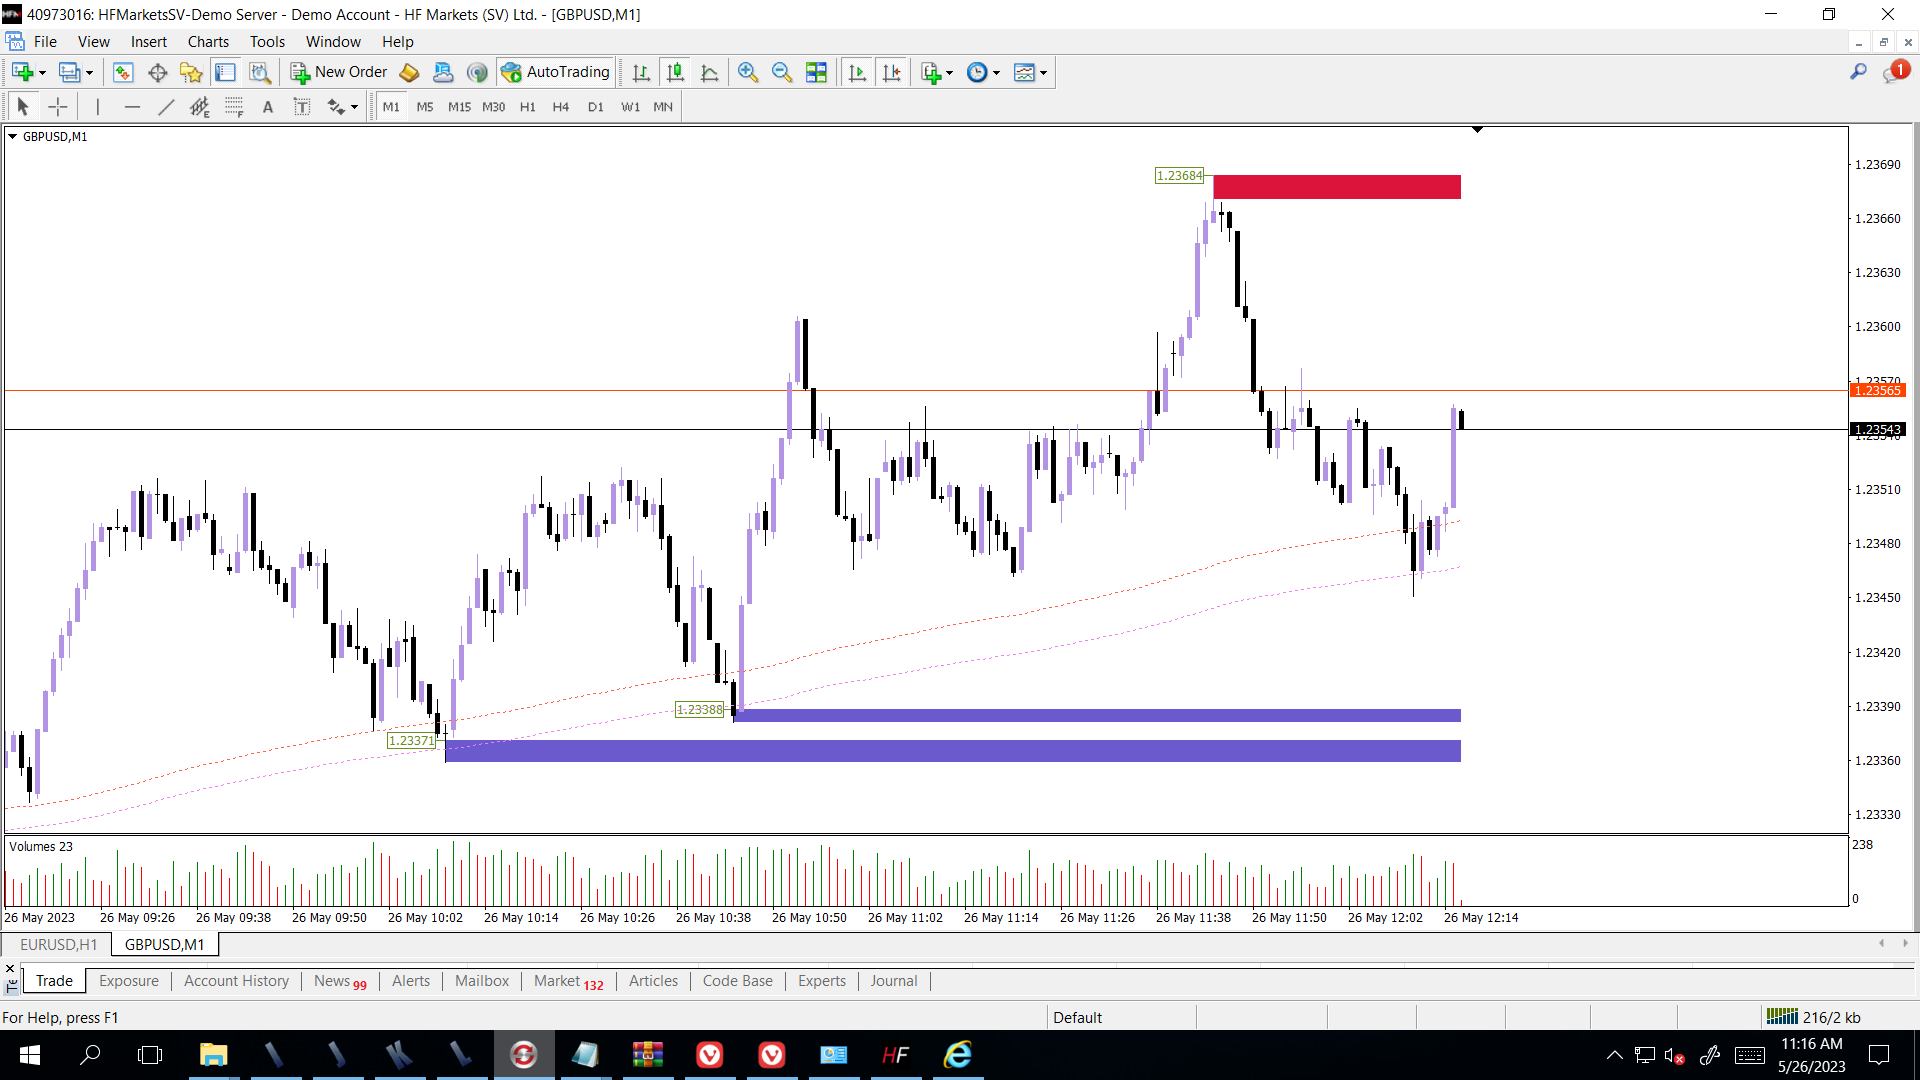Select the Crosshair tool
Image resolution: width=1920 pixels, height=1080 pixels.
(x=57, y=106)
